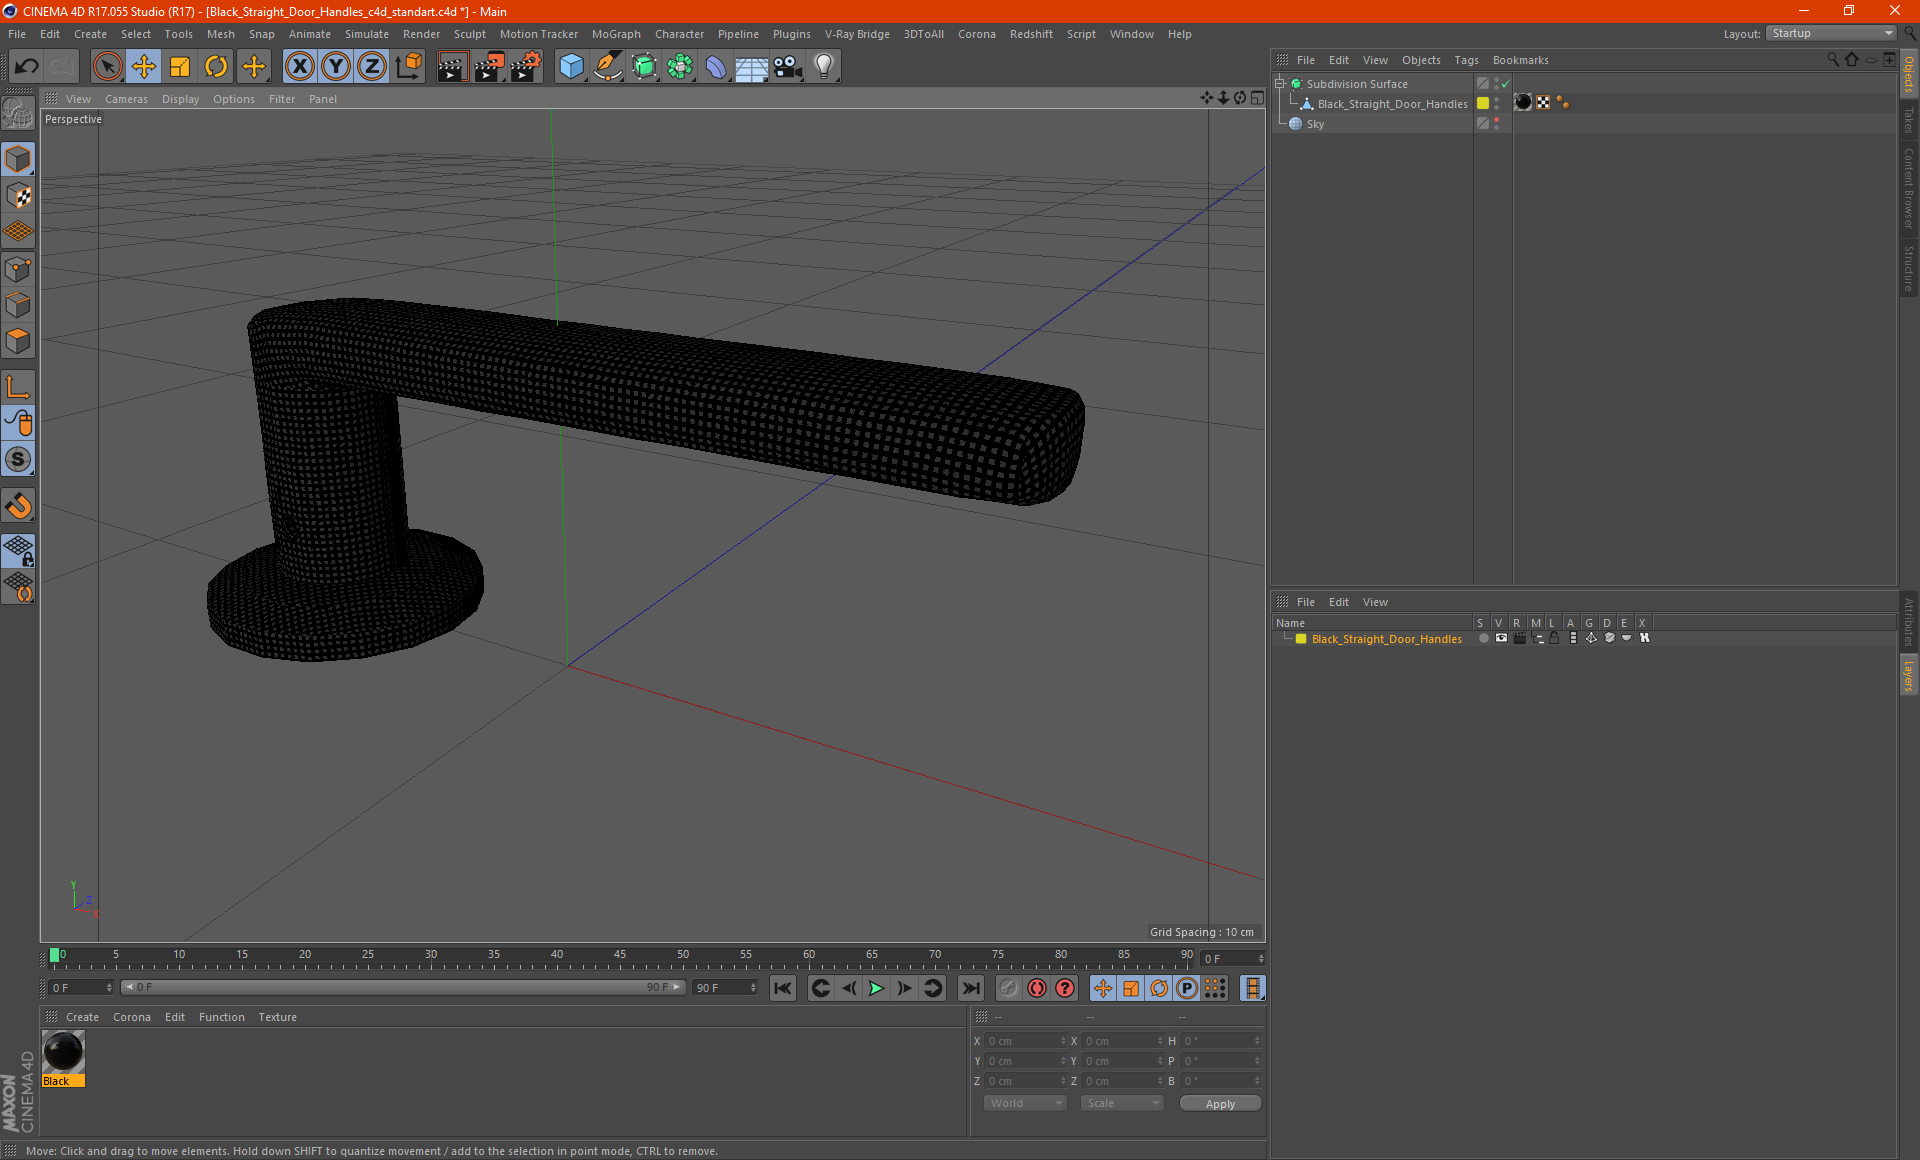The width and height of the screenshot is (1920, 1160).
Task: Select the Black material swatch
Action: click(63, 1053)
